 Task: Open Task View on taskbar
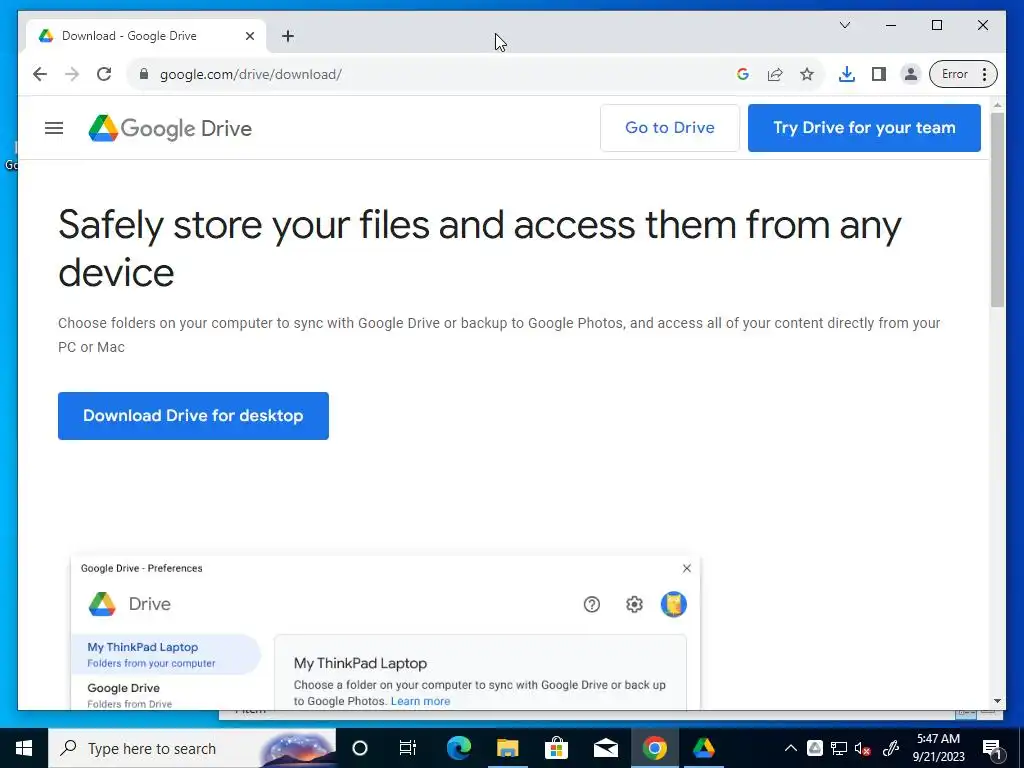(408, 748)
